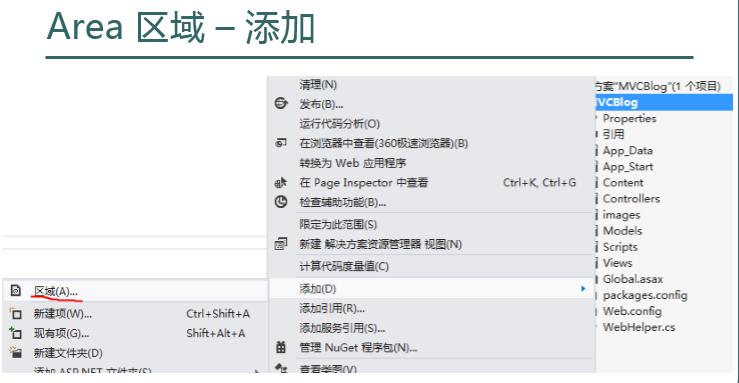
Task: Open the 添加(D) submenu entry
Action: point(431,289)
